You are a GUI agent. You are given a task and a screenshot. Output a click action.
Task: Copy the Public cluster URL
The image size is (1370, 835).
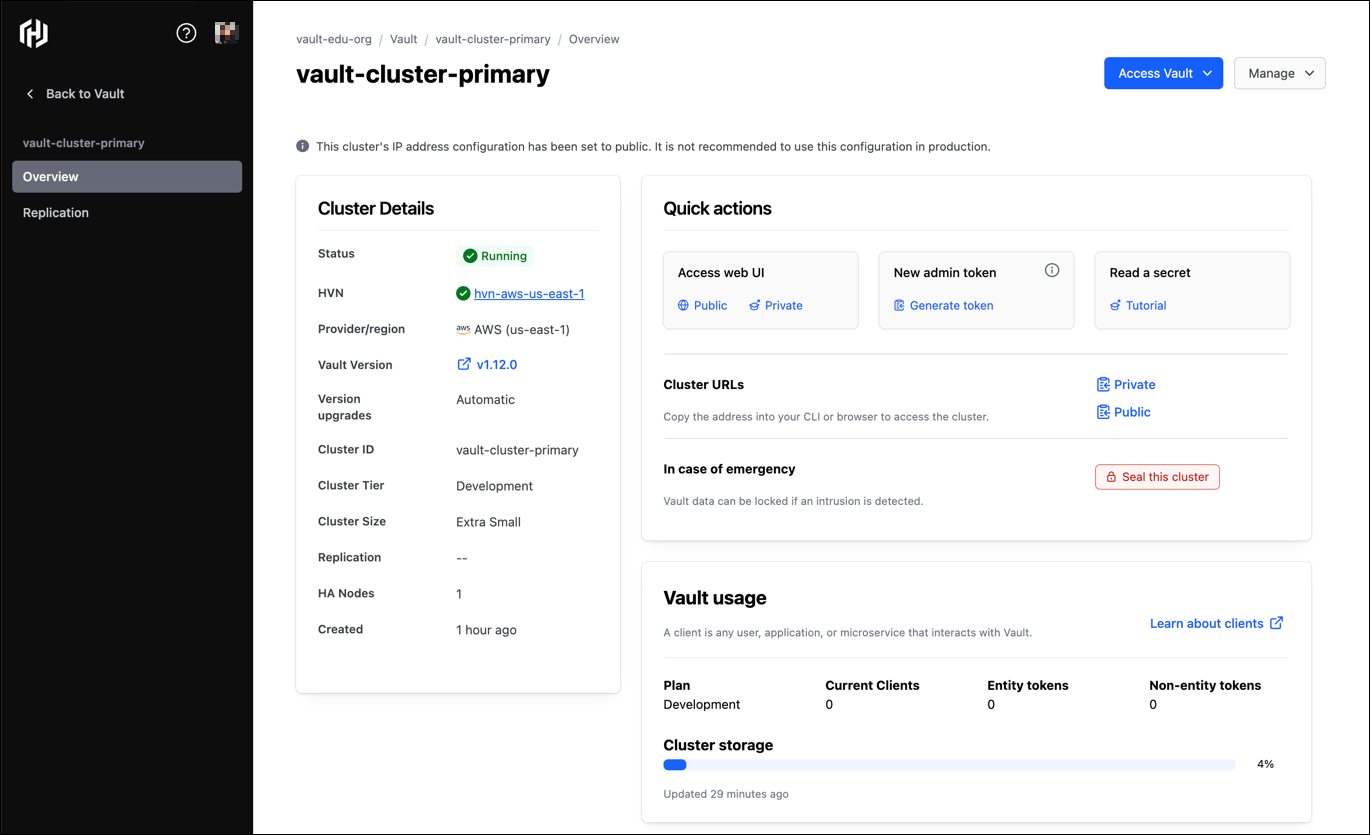click(1124, 412)
